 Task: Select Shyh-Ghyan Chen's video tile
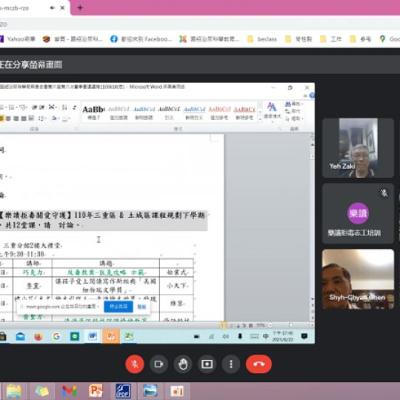[x=358, y=279]
